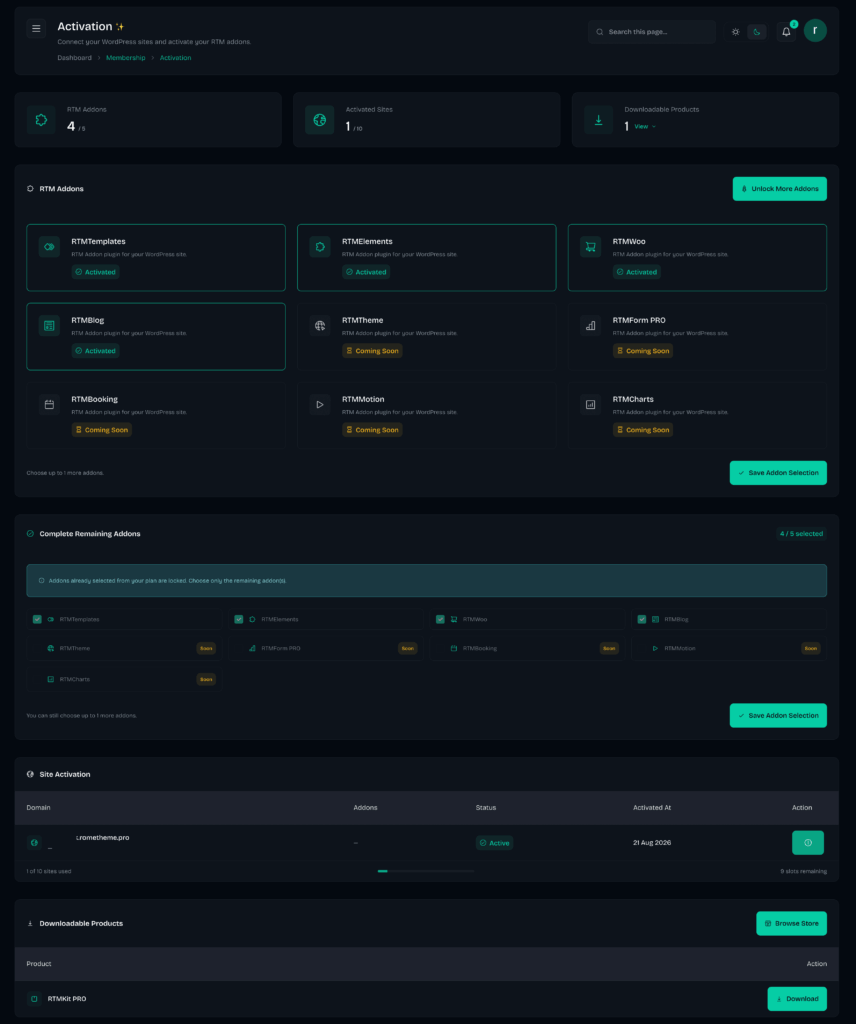Click the Downloadable Products heading download icon
Viewport: 856px width, 1024px height.
(x=30, y=923)
